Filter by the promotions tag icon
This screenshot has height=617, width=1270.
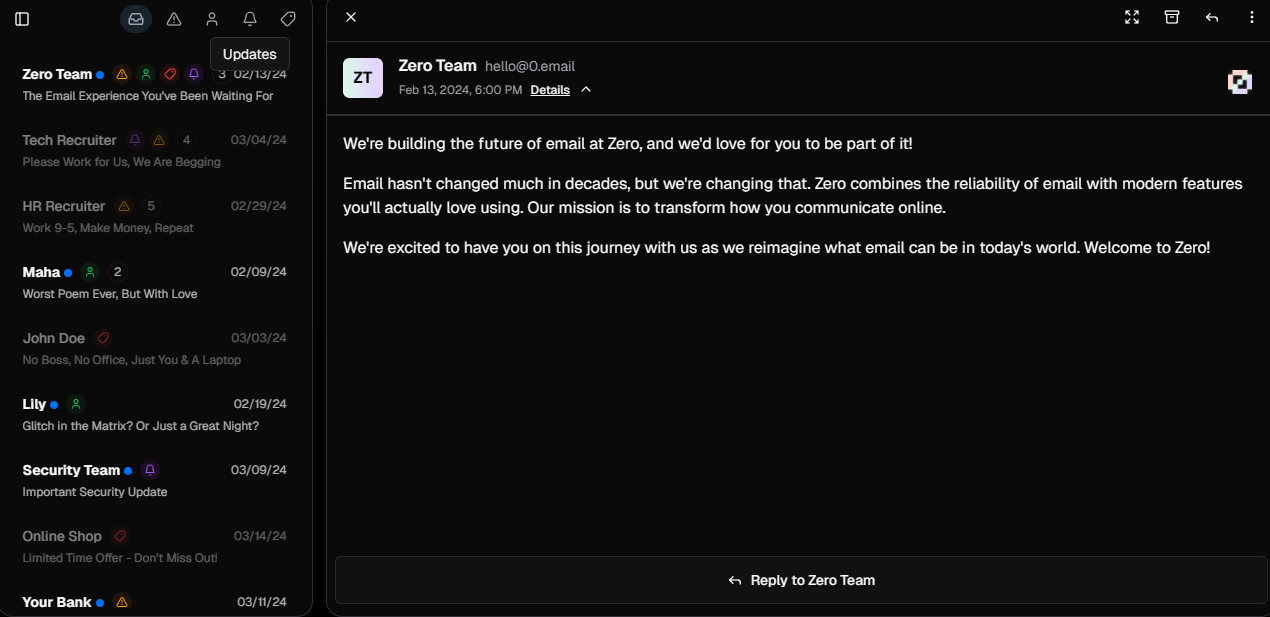(288, 19)
